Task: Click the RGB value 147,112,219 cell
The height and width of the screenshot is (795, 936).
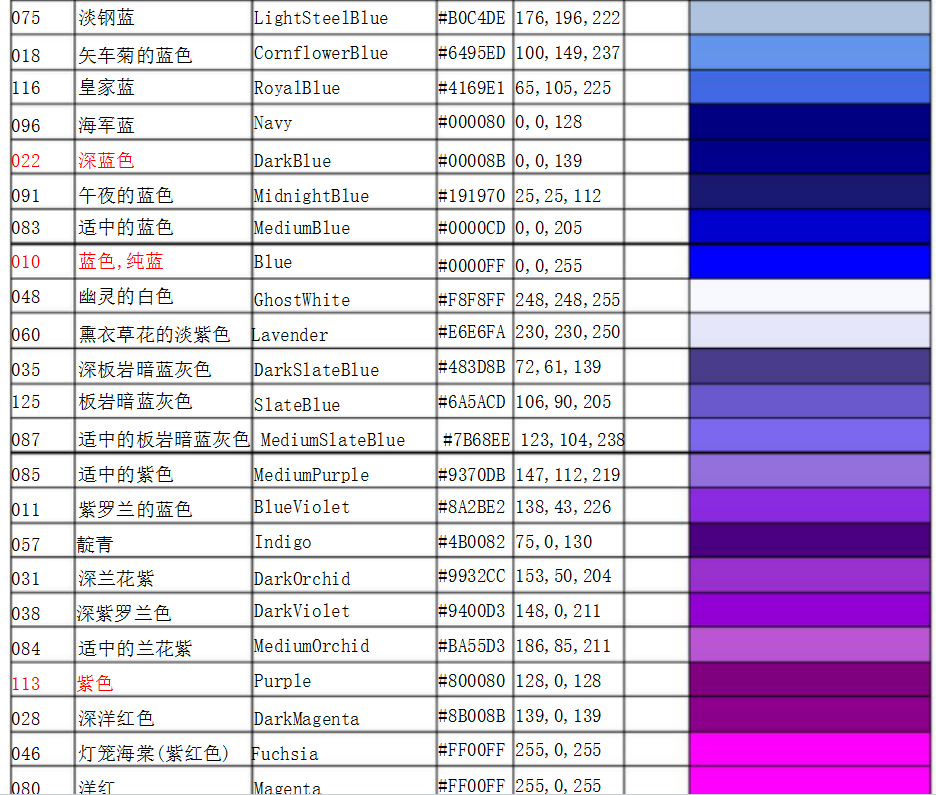Action: coord(567,474)
